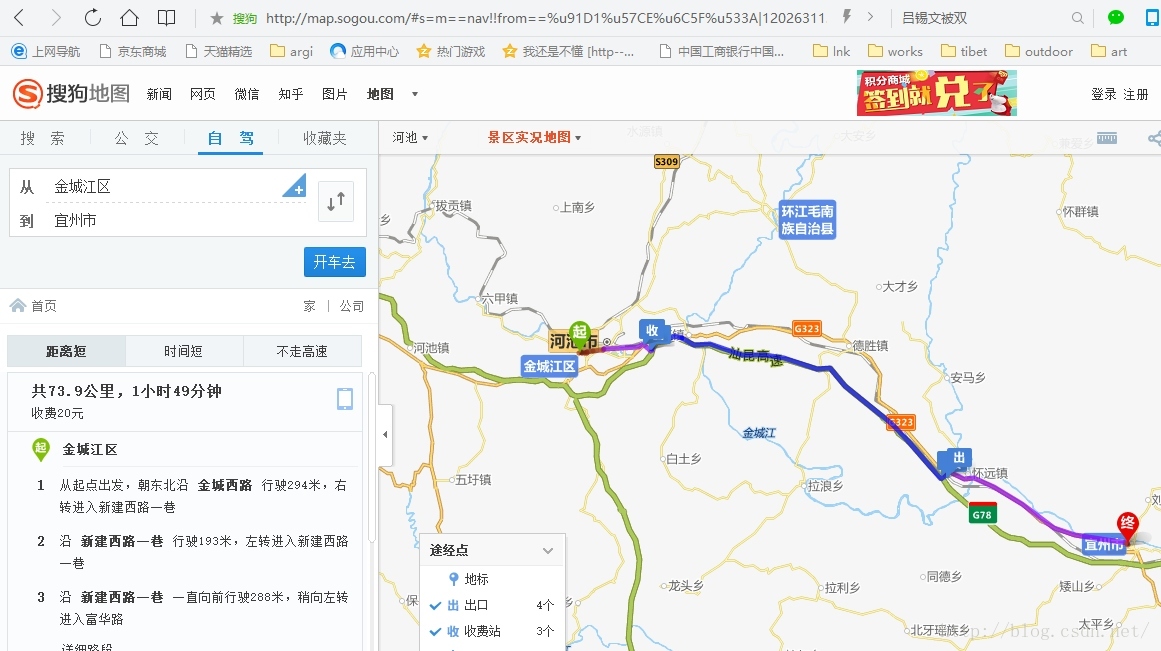Open the 网页 web link
Viewport: 1161px width, 651px height.
(203, 94)
